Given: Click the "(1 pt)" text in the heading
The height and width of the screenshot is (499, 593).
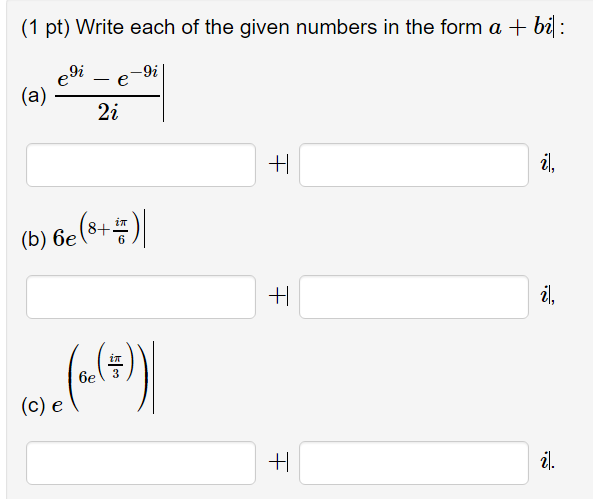Looking at the screenshot, I should pos(46,28).
